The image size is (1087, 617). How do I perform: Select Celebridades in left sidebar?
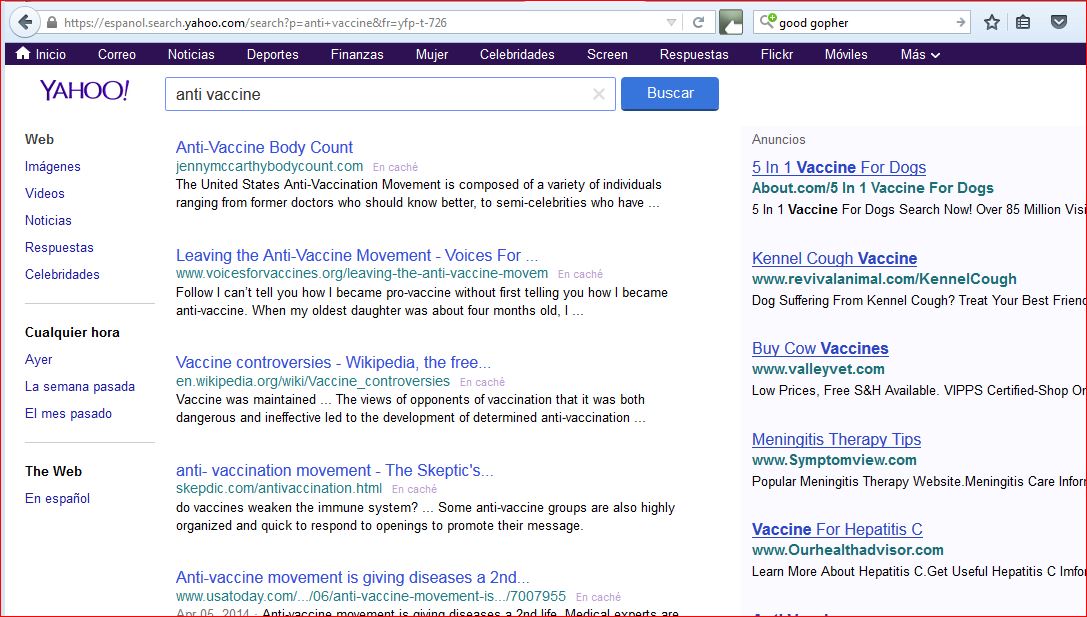[62, 275]
